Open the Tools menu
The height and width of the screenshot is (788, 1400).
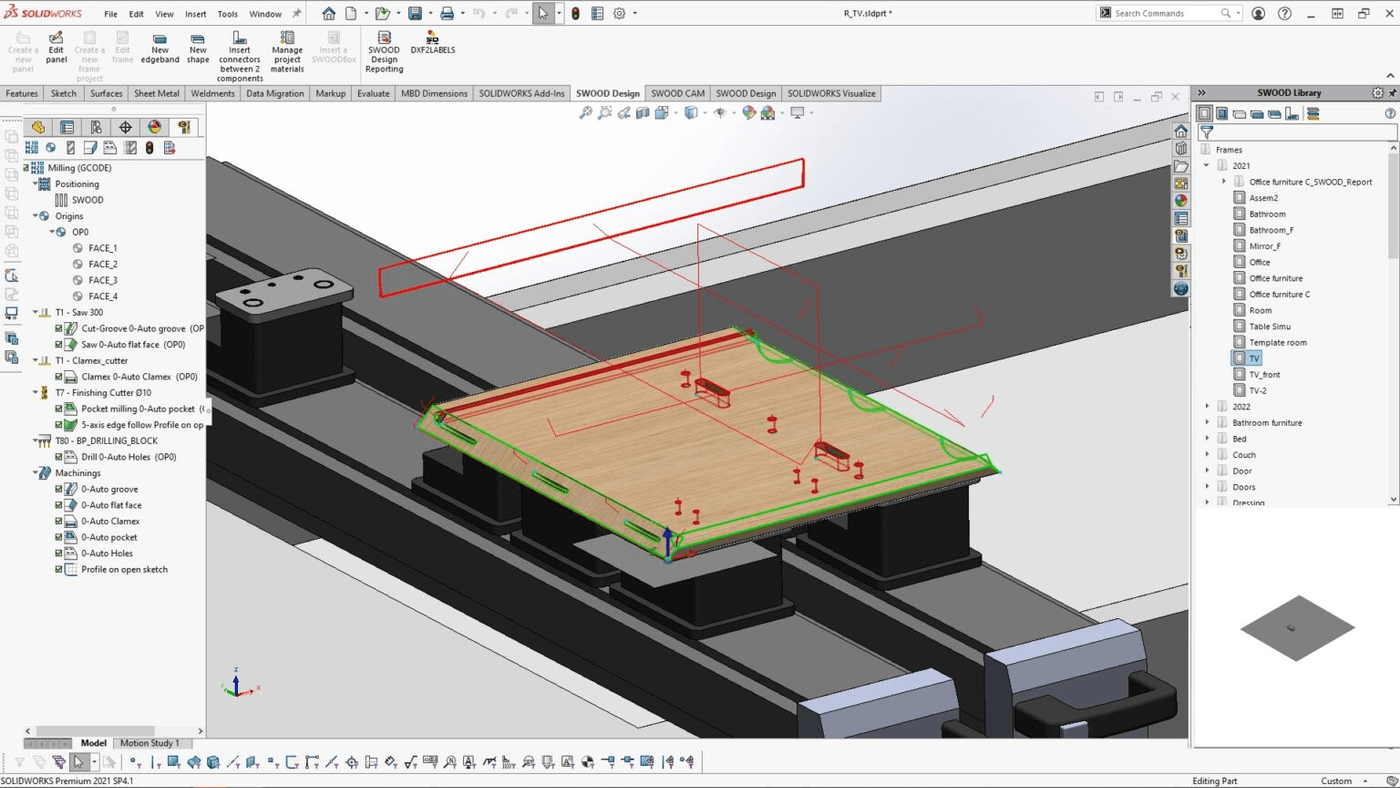228,14
